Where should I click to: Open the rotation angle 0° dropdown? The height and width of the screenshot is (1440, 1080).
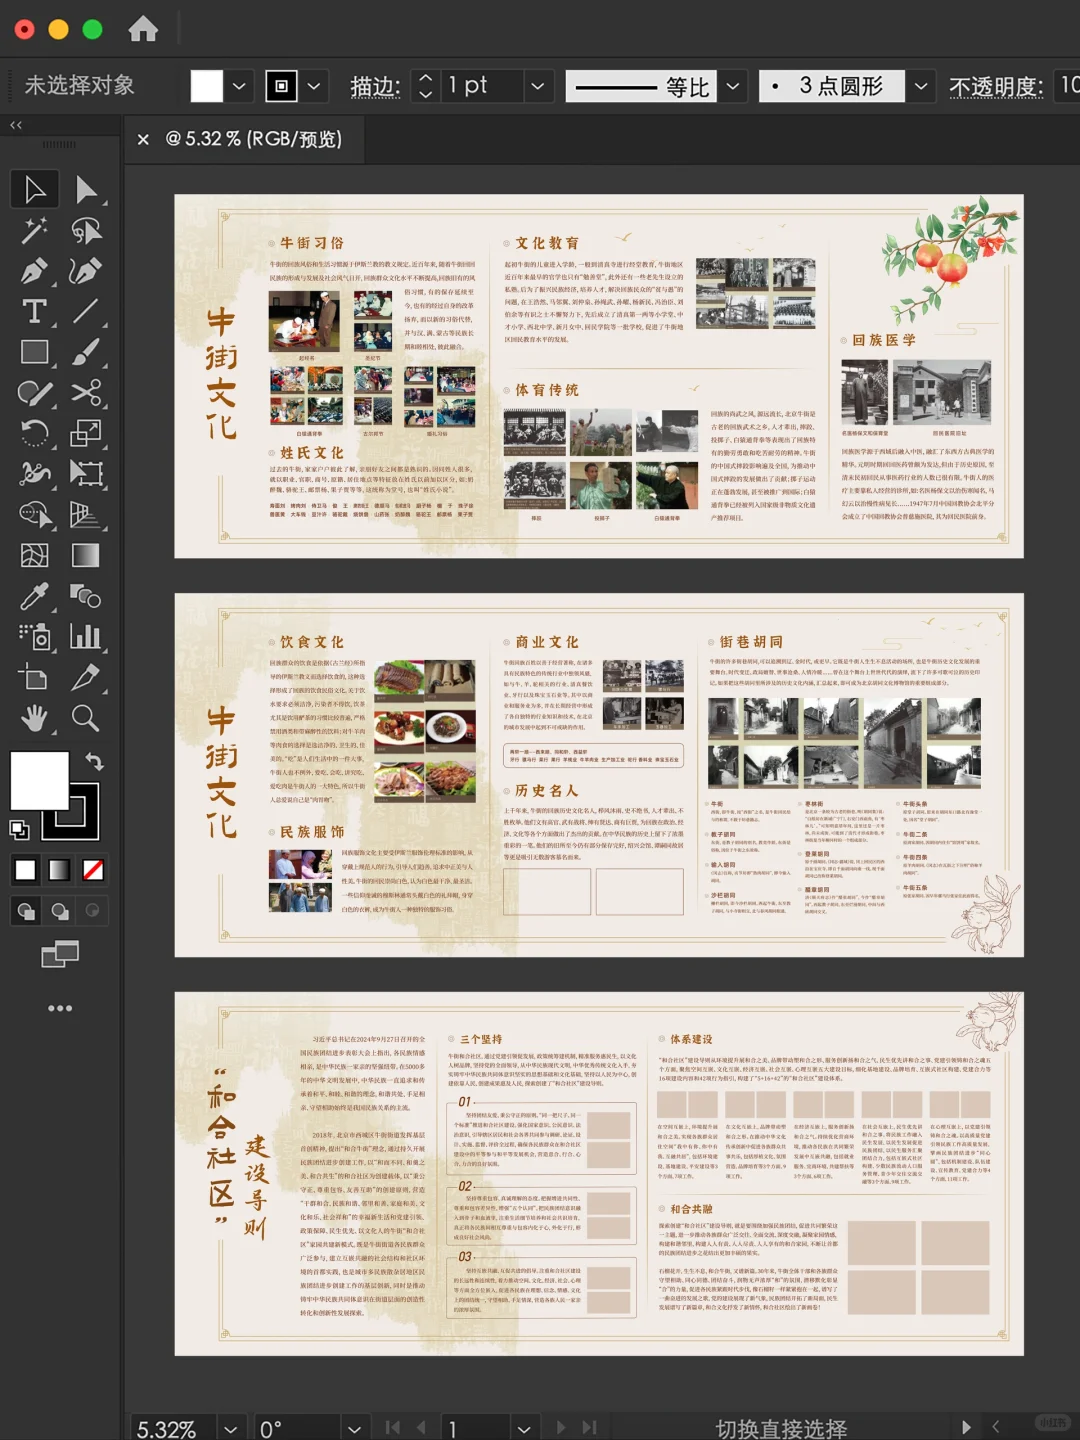[354, 1428]
